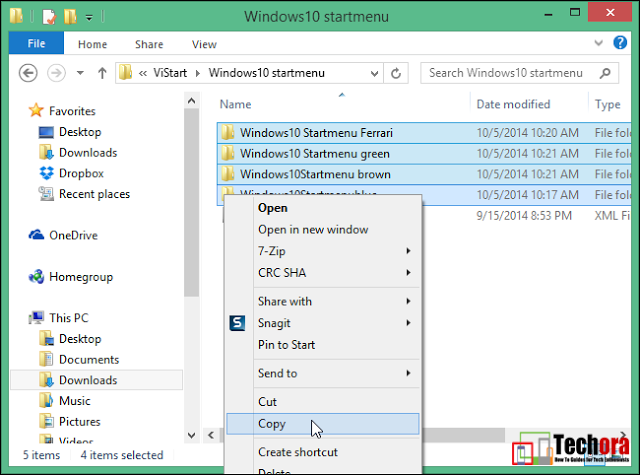Click the This PC computer icon

pos(36,317)
